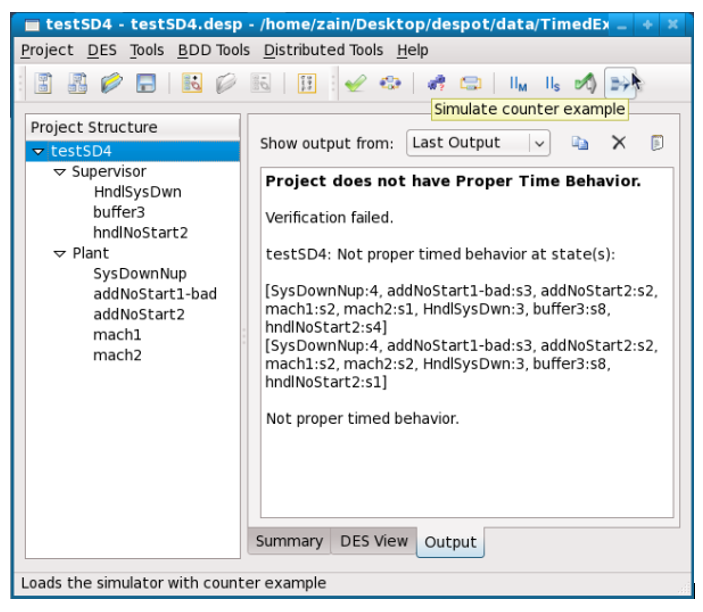The image size is (703, 612).
Task: Switch to the DES View tab
Action: point(374,541)
